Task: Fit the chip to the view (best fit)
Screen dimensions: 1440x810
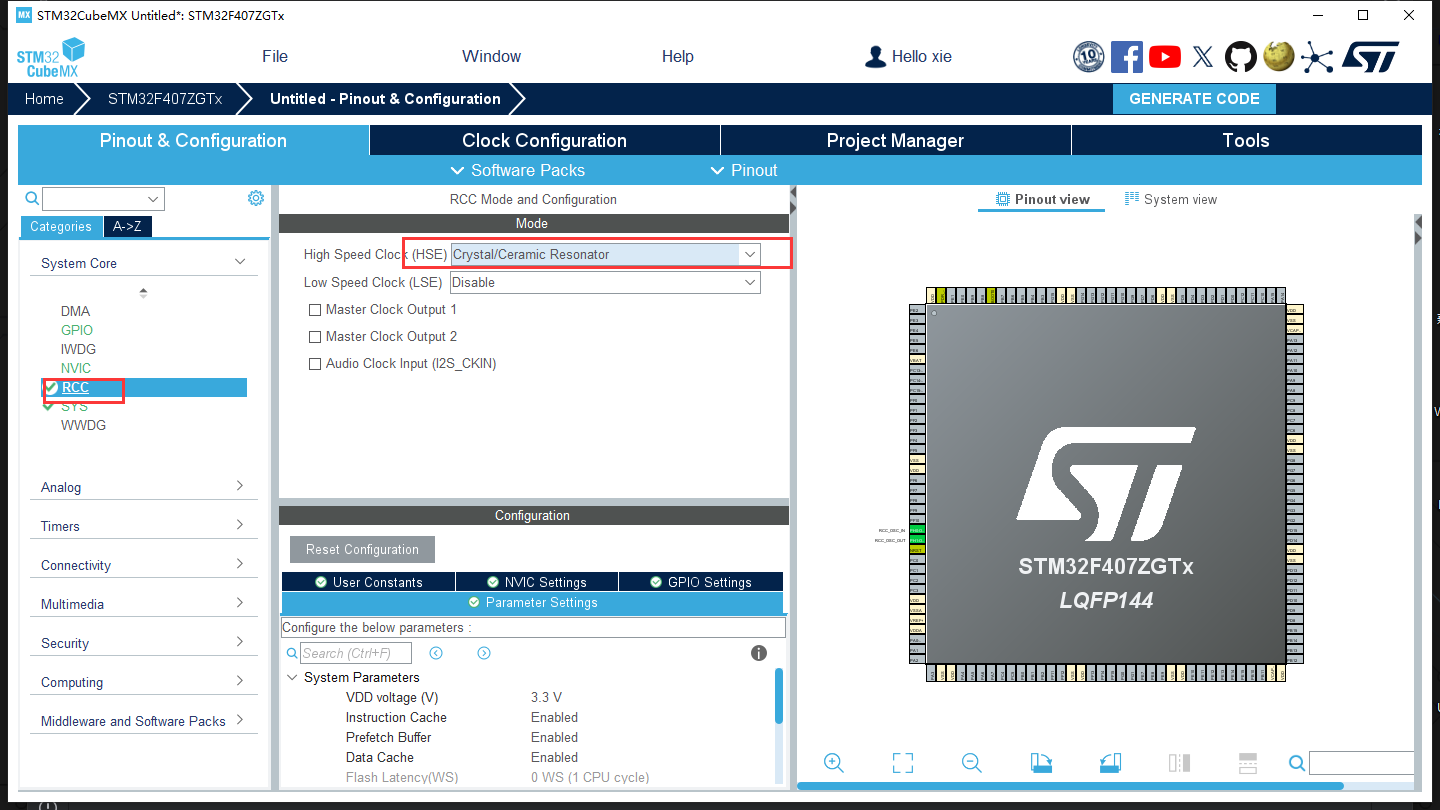Action: click(x=903, y=763)
